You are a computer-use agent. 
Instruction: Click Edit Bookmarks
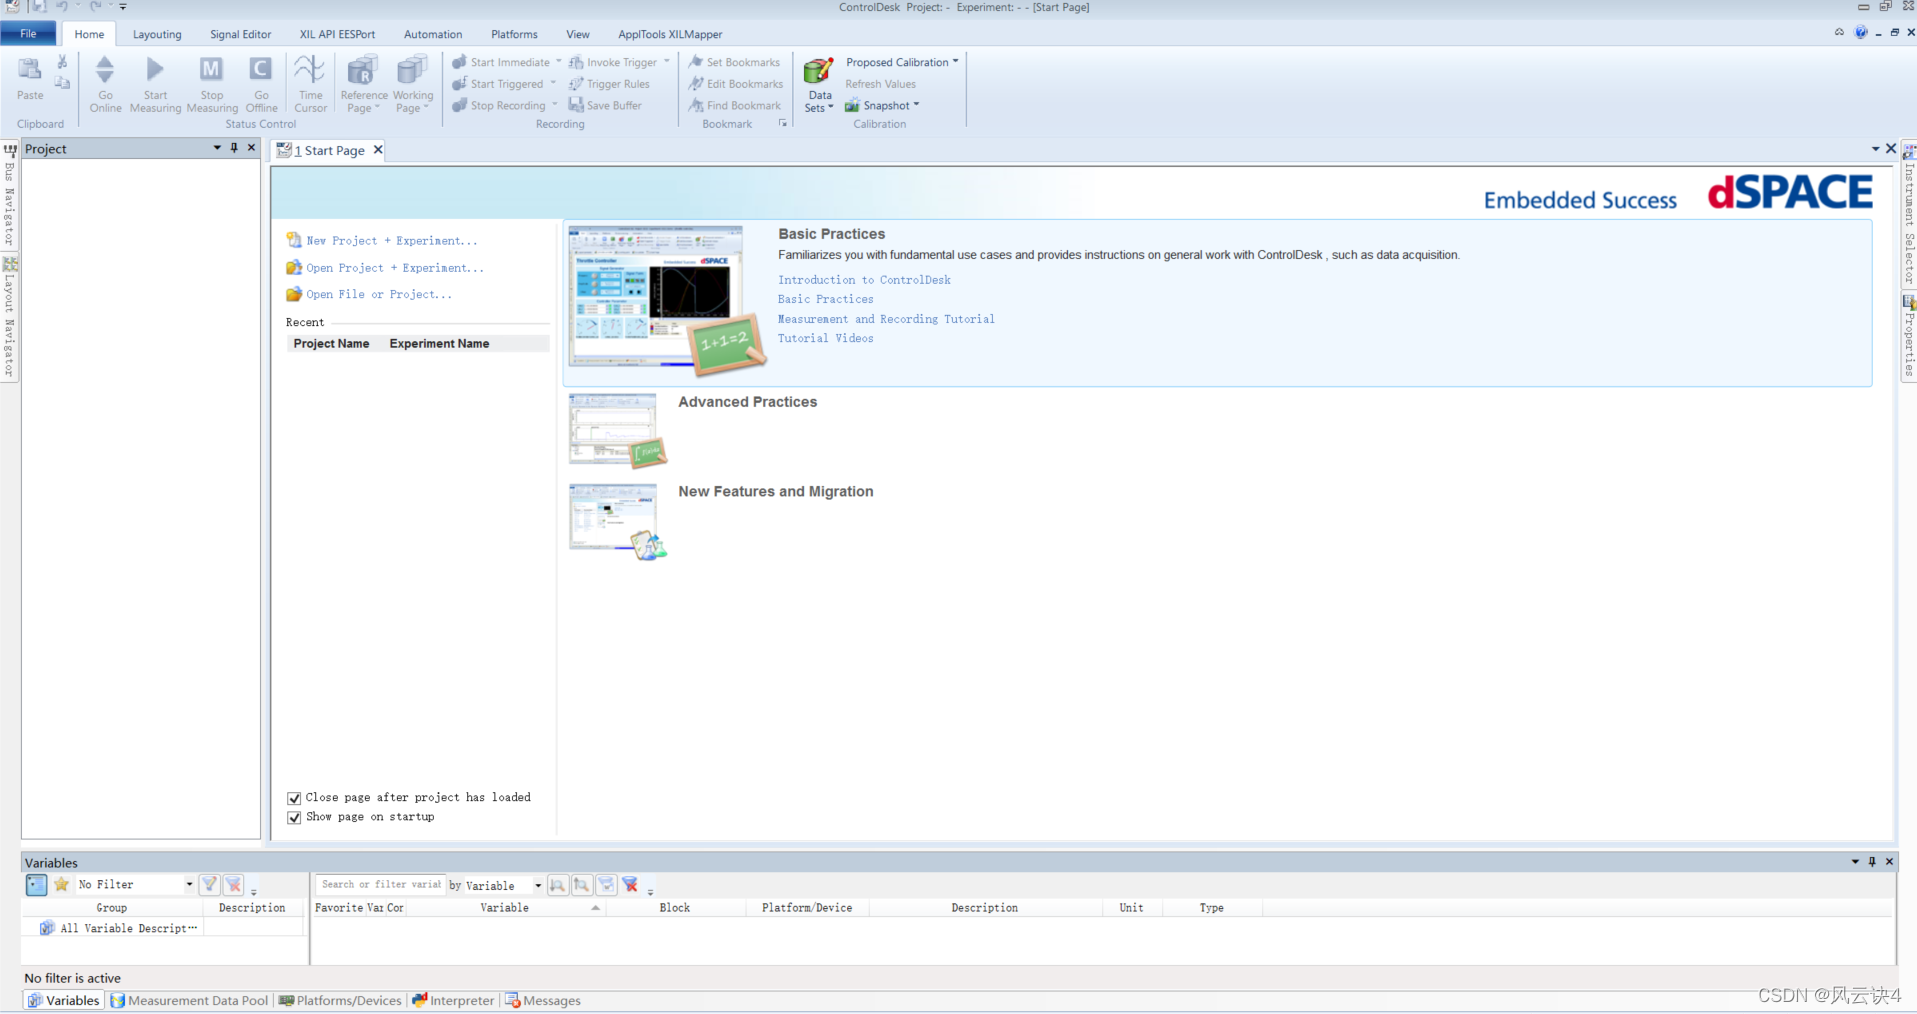[736, 84]
